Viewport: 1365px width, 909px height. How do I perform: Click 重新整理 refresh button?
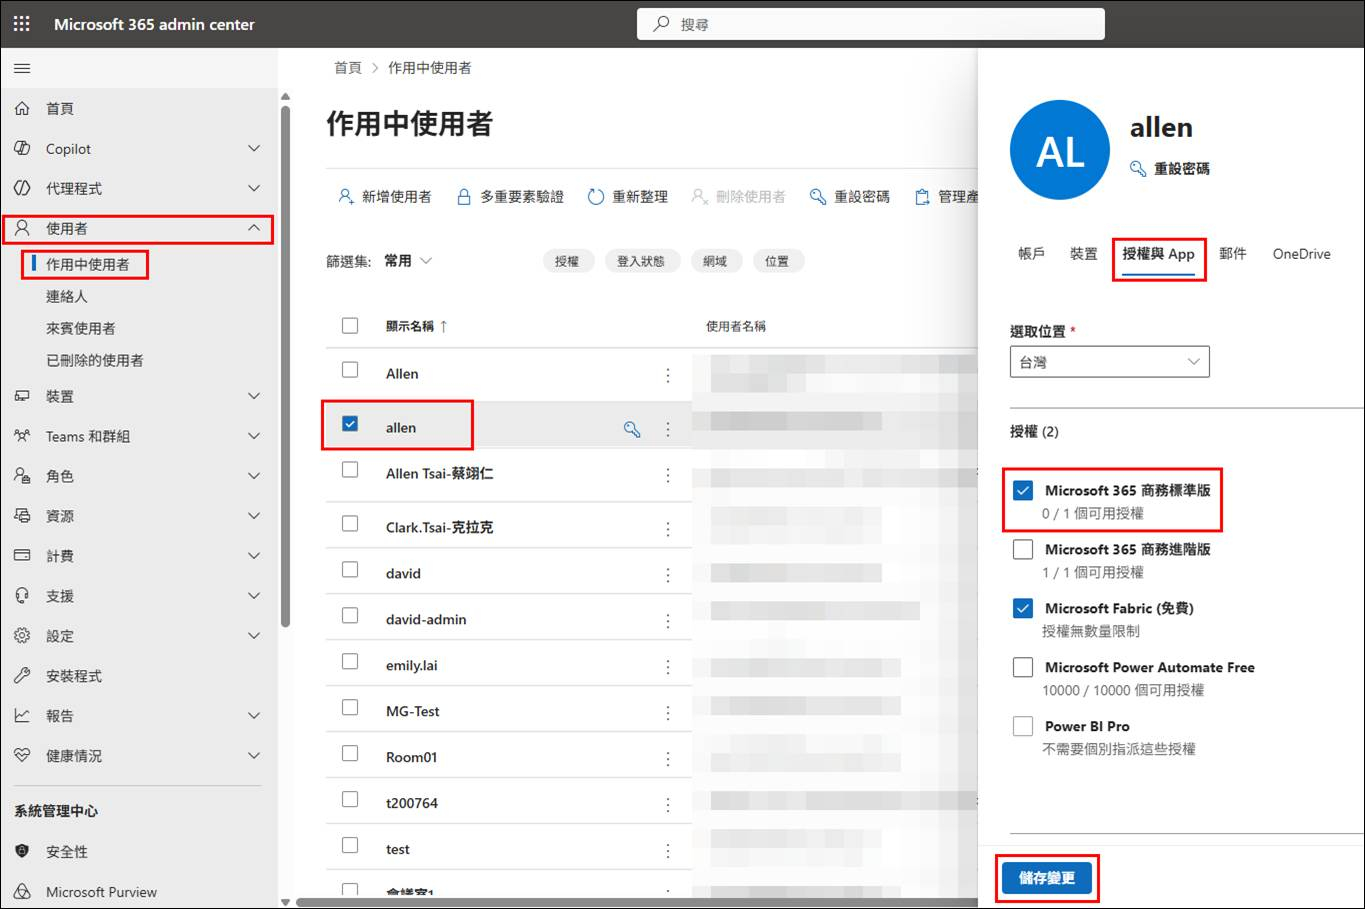pos(628,197)
